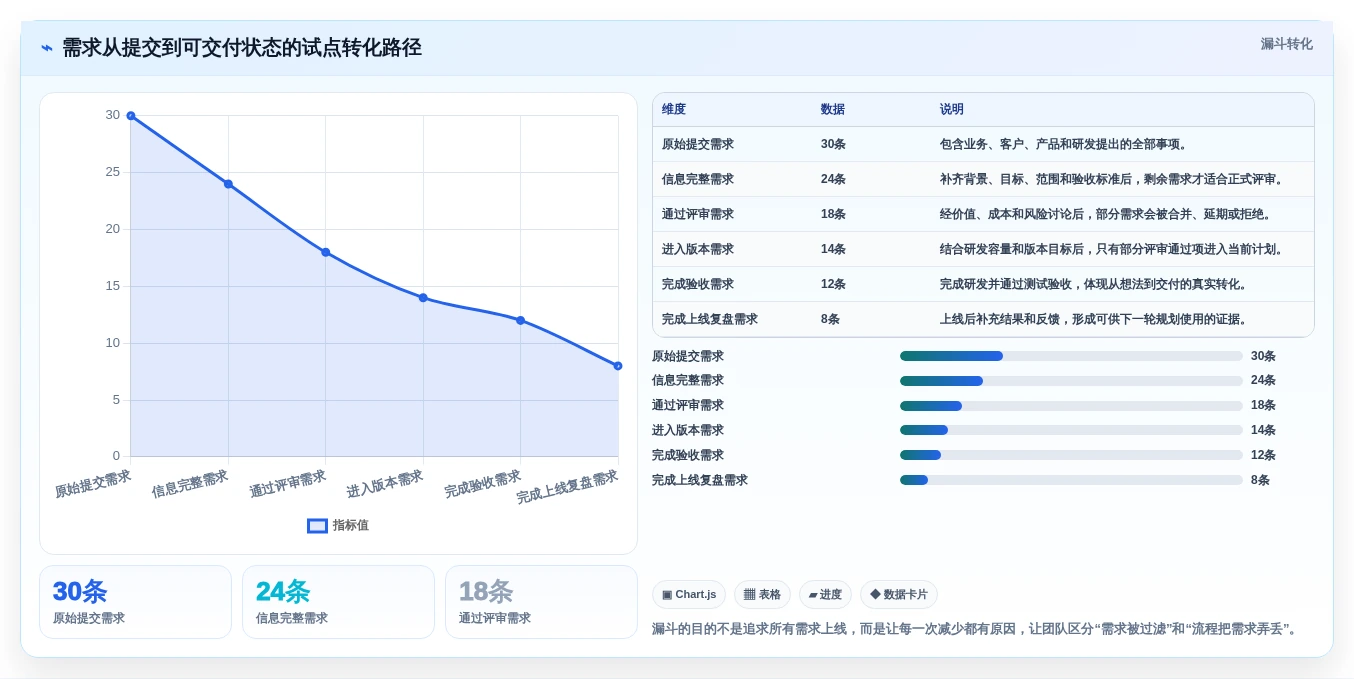Click the 信息完整需求 progress bar
This screenshot has height=679, width=1354.
(1071, 381)
